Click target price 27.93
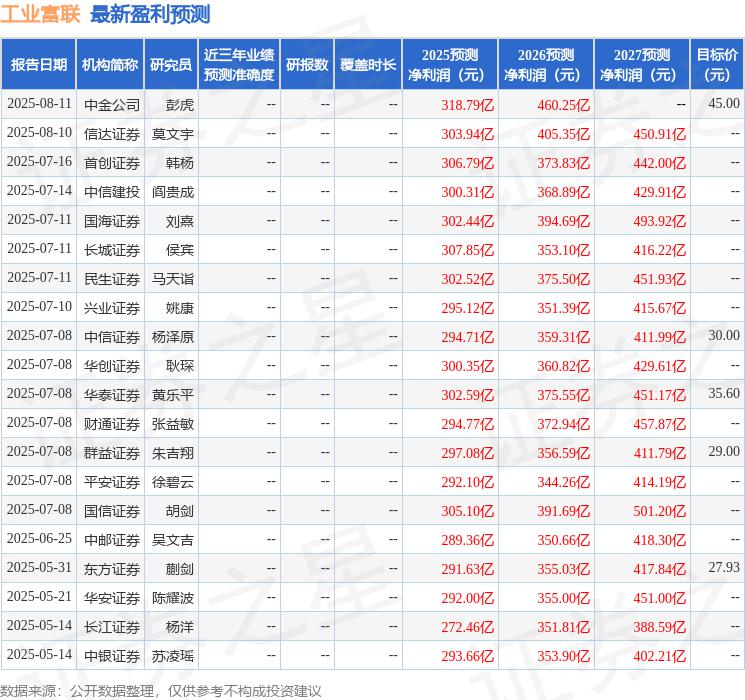The image size is (745, 700). 724,567
